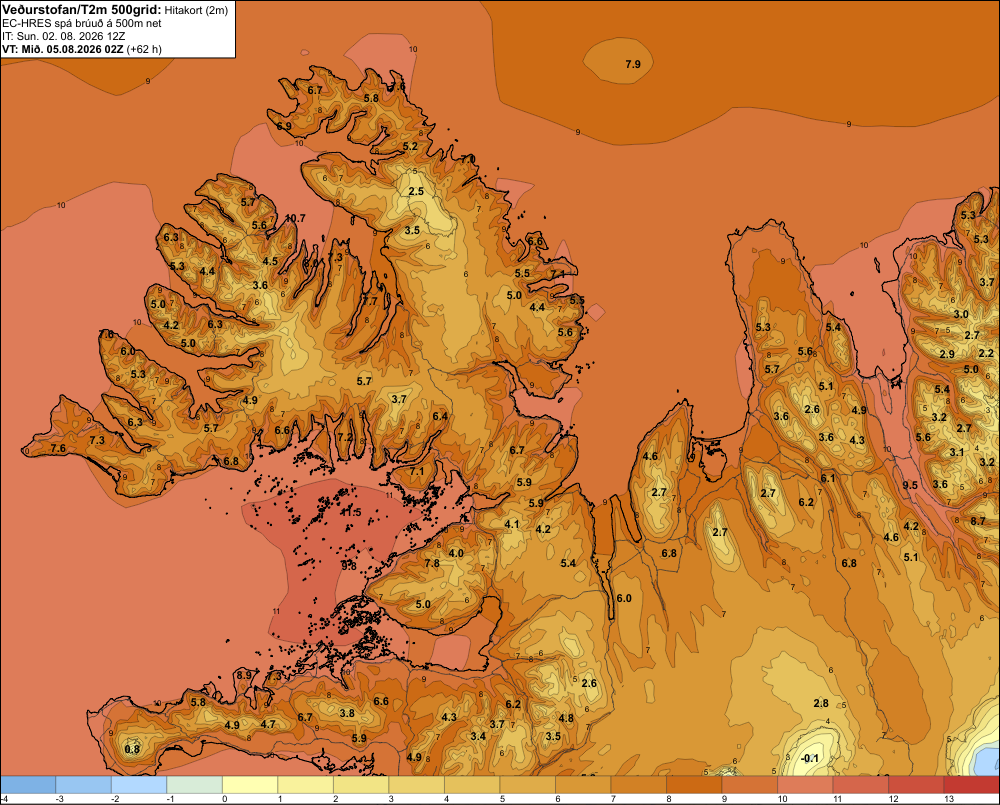The height and width of the screenshot is (805, 1000).
Task: Click the 'EC-HRES spá brúuð á 500m net' line
Action: click(82, 24)
